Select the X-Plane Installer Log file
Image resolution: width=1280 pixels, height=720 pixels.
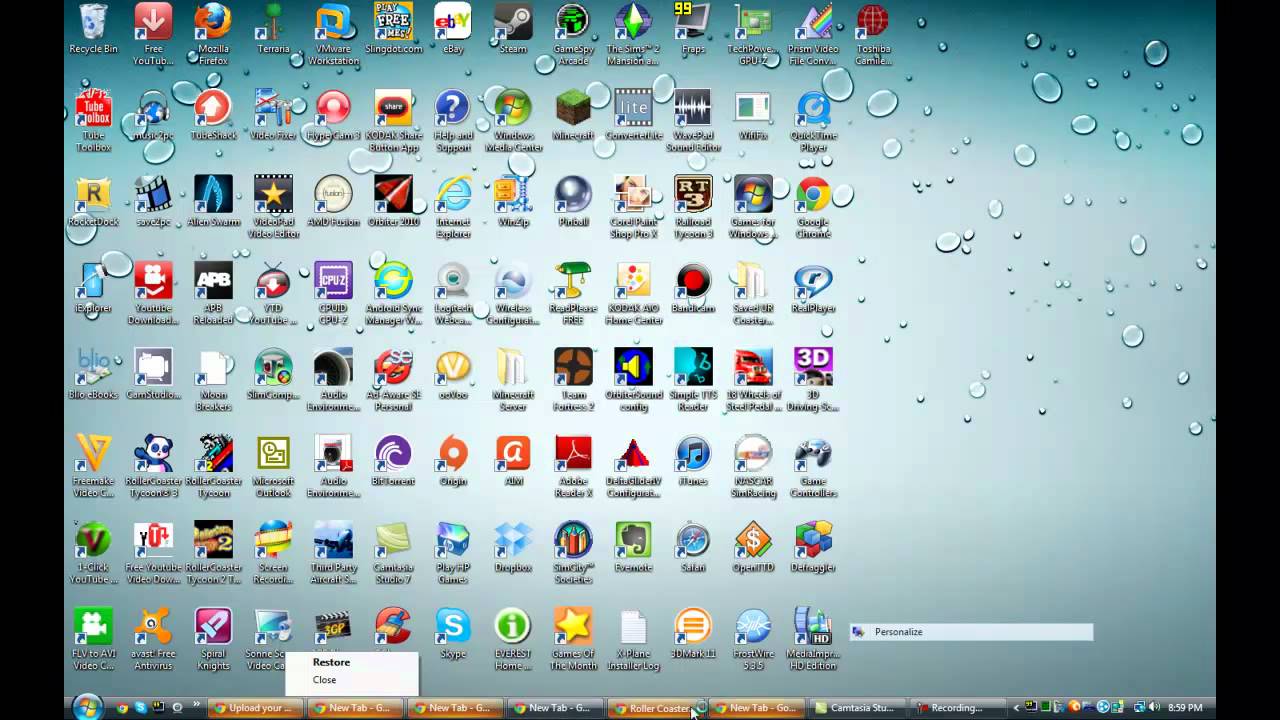tap(633, 639)
